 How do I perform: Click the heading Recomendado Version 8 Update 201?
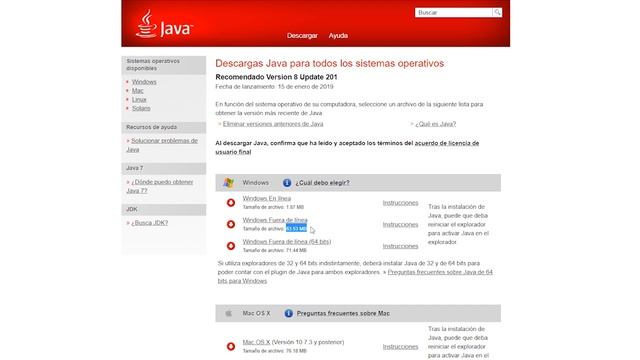276,77
